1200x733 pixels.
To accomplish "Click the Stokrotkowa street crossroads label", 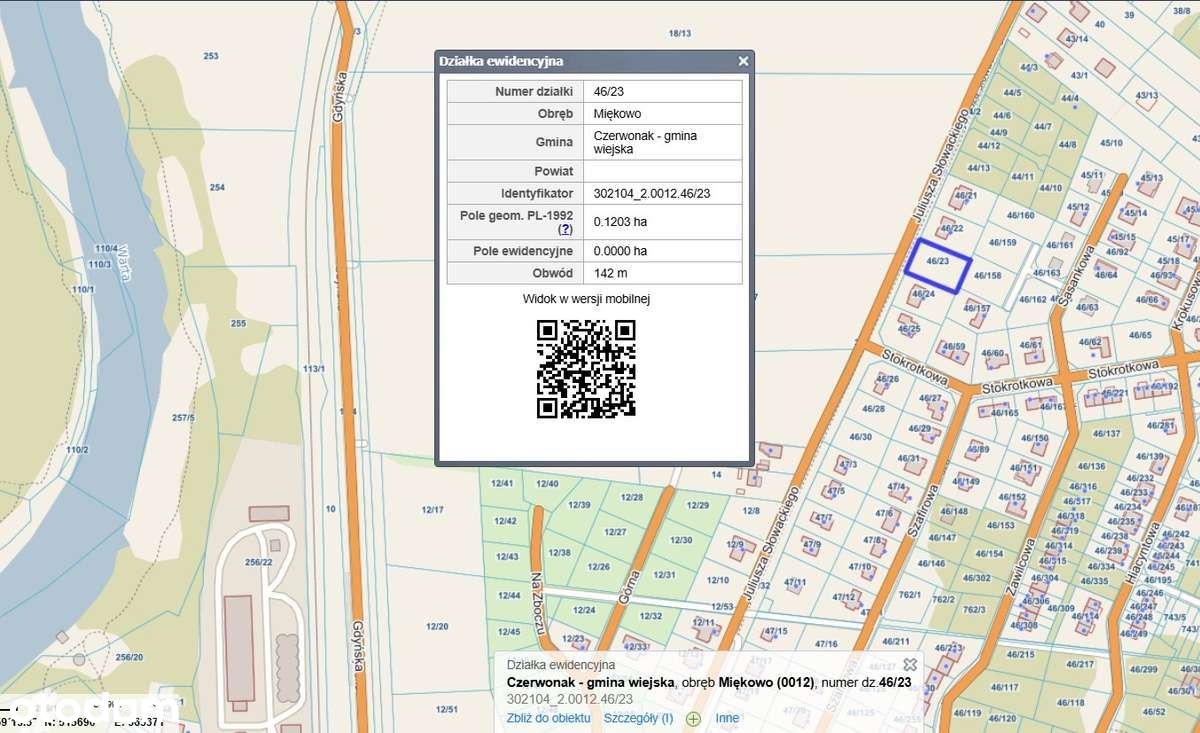I will (x=1017, y=384).
